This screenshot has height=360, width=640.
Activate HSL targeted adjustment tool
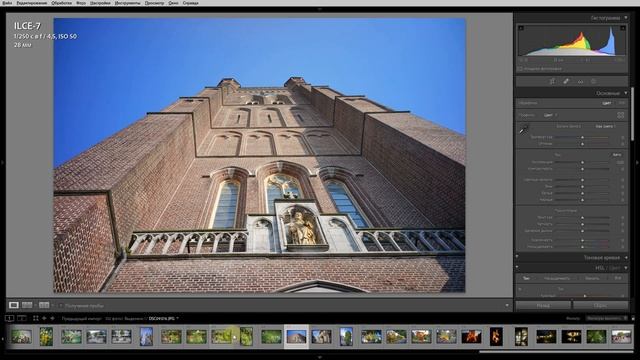point(520,289)
